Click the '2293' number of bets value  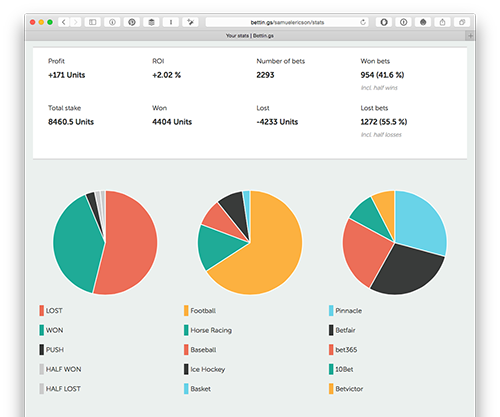click(x=265, y=75)
